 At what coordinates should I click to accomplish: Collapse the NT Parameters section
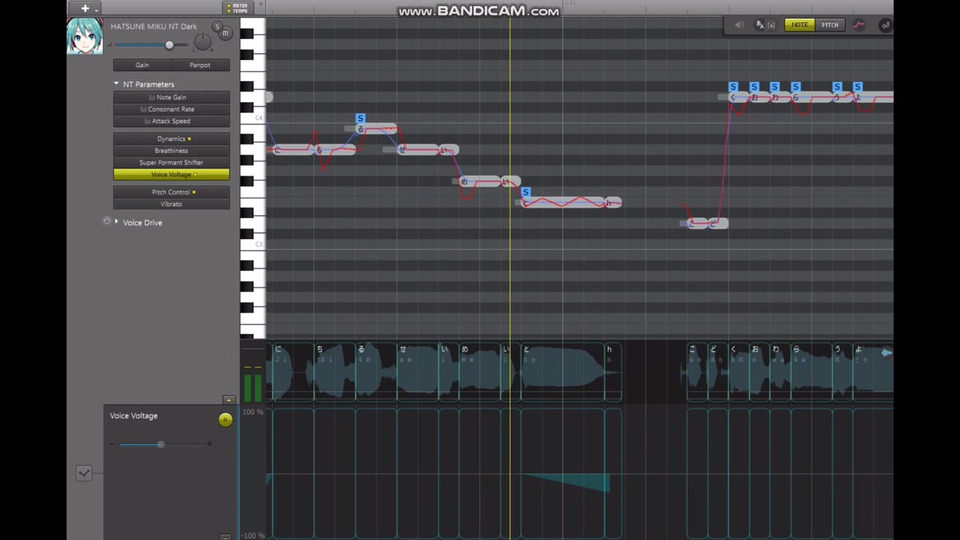116,83
